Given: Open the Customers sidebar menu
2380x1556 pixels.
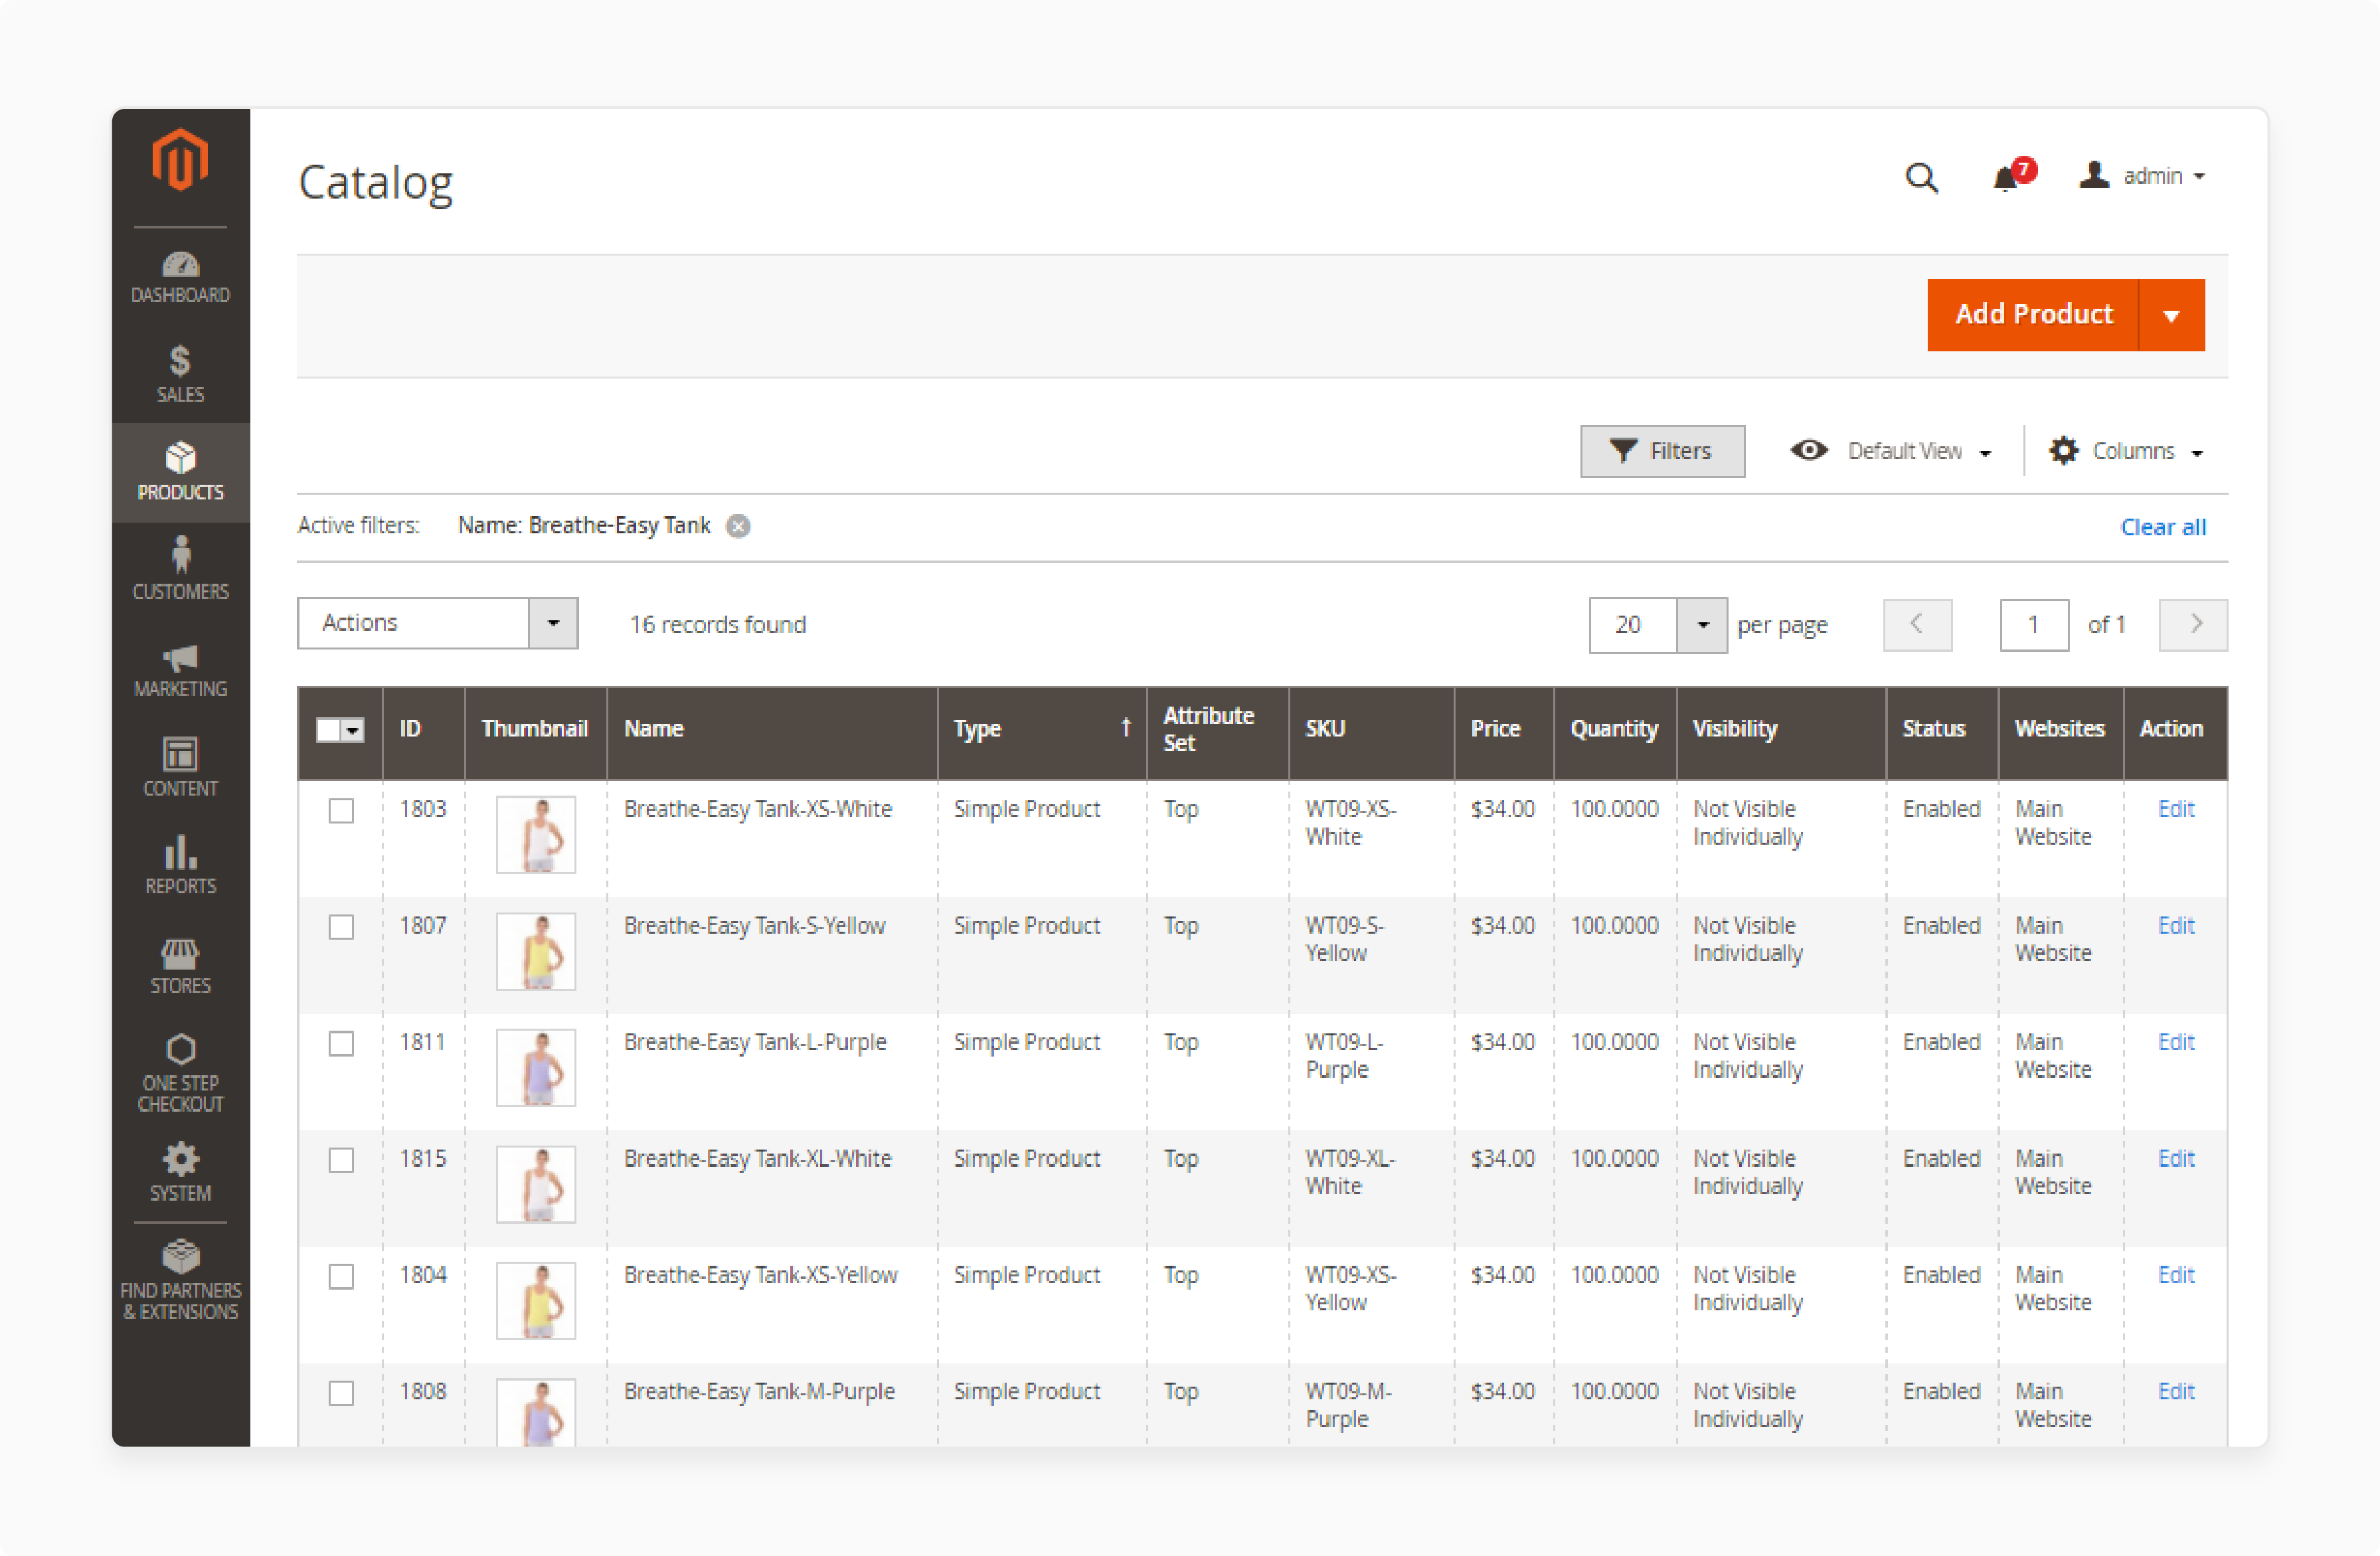Looking at the screenshot, I should coord(180,569).
